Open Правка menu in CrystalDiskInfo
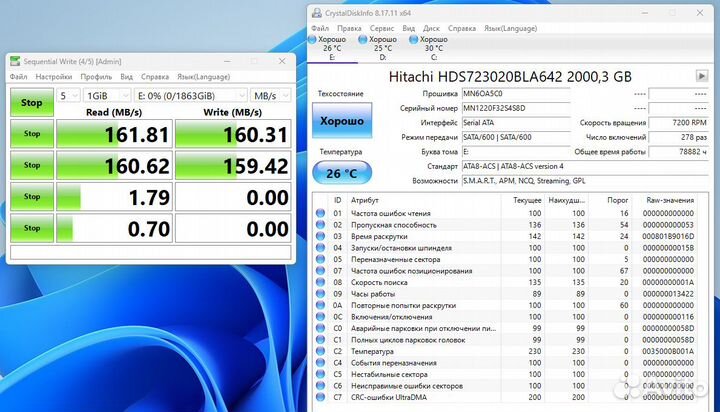720x412 pixels. pyautogui.click(x=349, y=28)
